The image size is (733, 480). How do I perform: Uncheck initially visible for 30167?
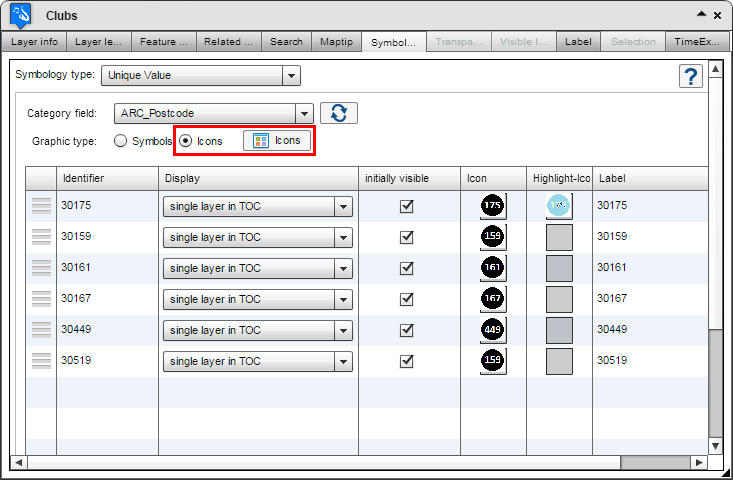coord(407,299)
